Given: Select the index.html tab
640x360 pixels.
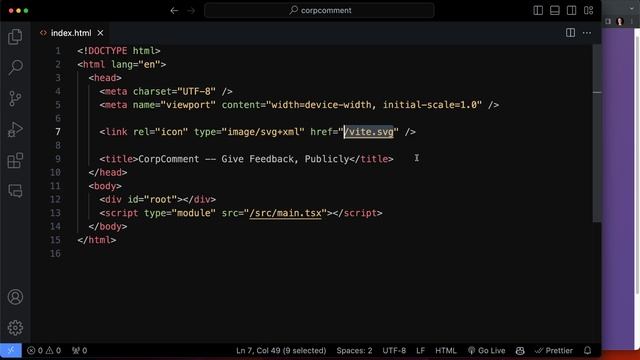Looking at the screenshot, I should click(x=71, y=33).
